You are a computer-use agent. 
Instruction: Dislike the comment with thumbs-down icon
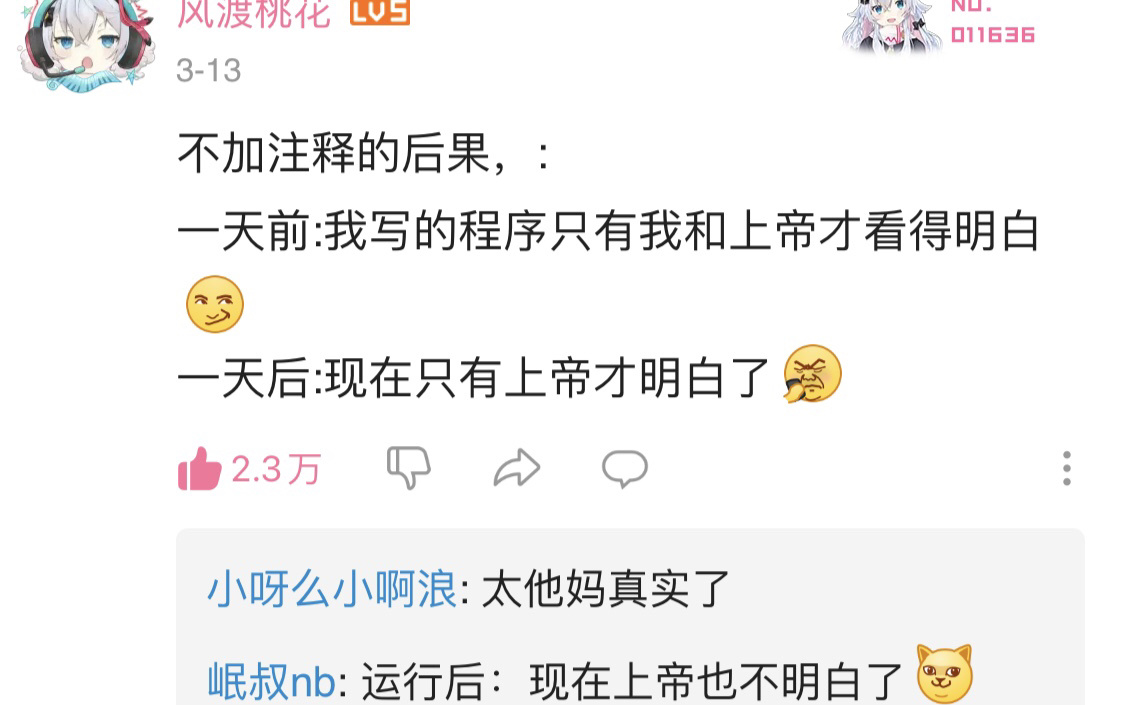409,468
